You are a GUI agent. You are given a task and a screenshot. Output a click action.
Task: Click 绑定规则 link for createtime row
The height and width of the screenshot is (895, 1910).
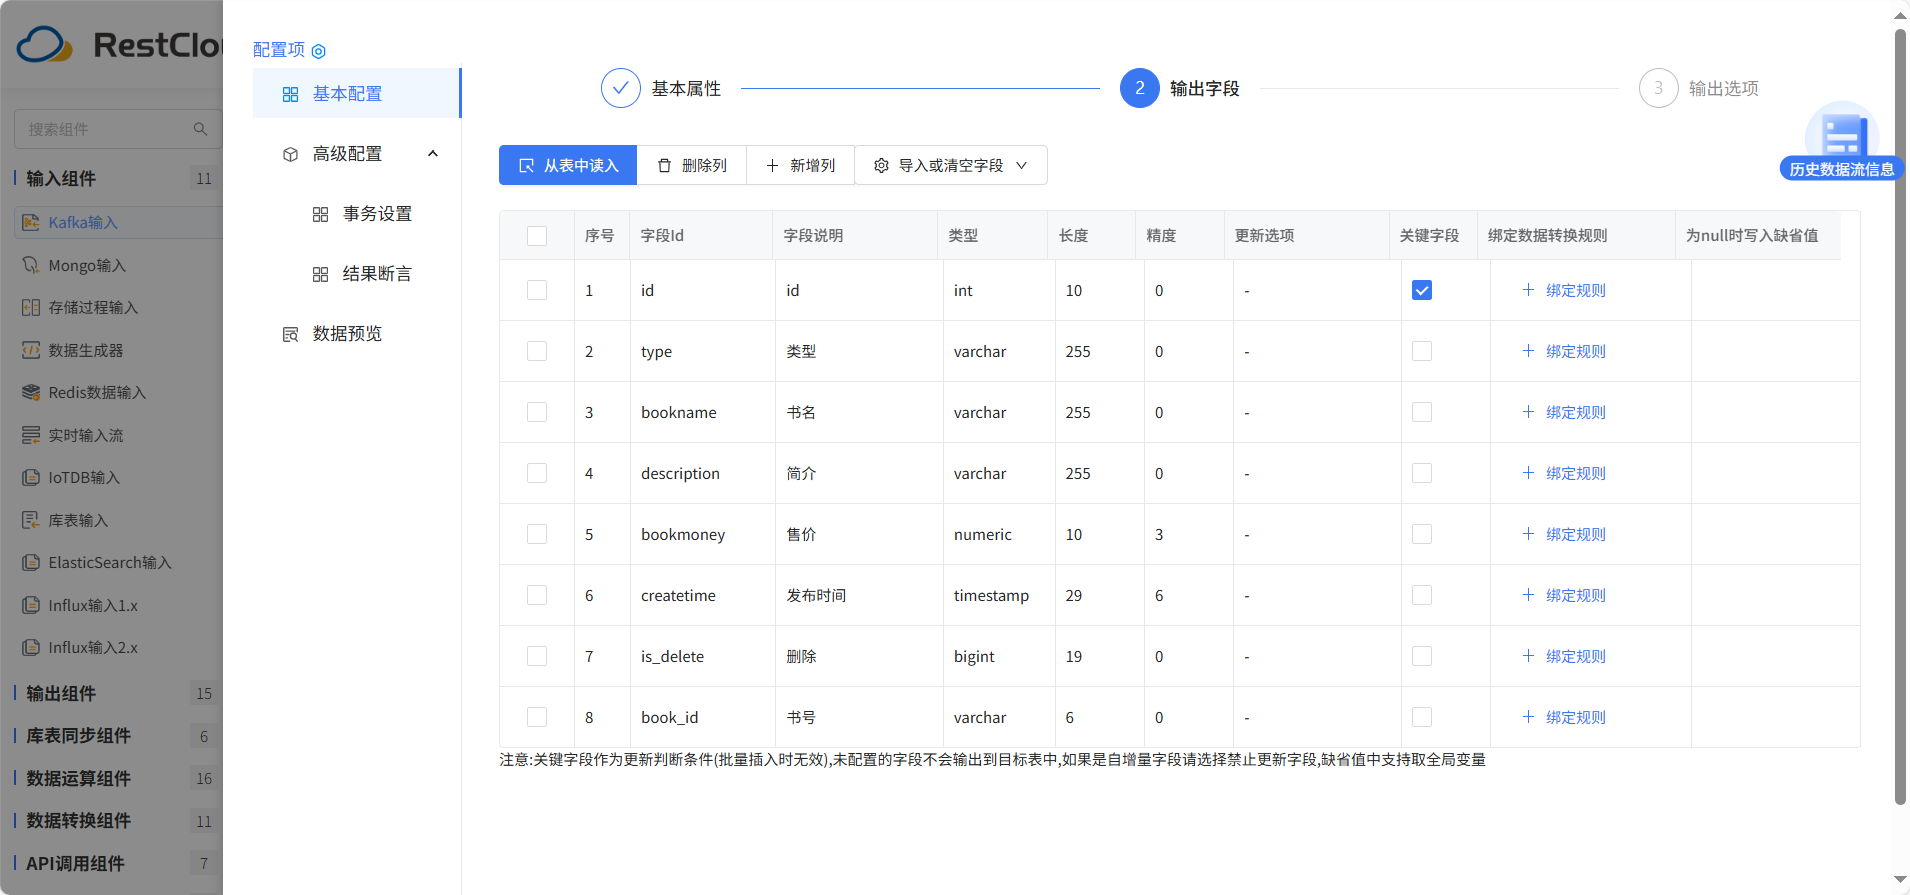pos(1575,595)
